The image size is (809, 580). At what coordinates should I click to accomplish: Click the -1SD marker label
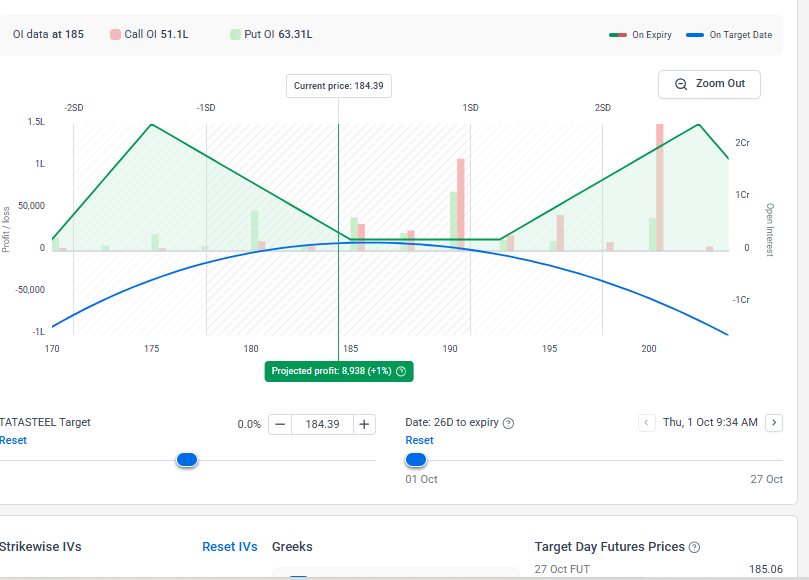(x=206, y=108)
